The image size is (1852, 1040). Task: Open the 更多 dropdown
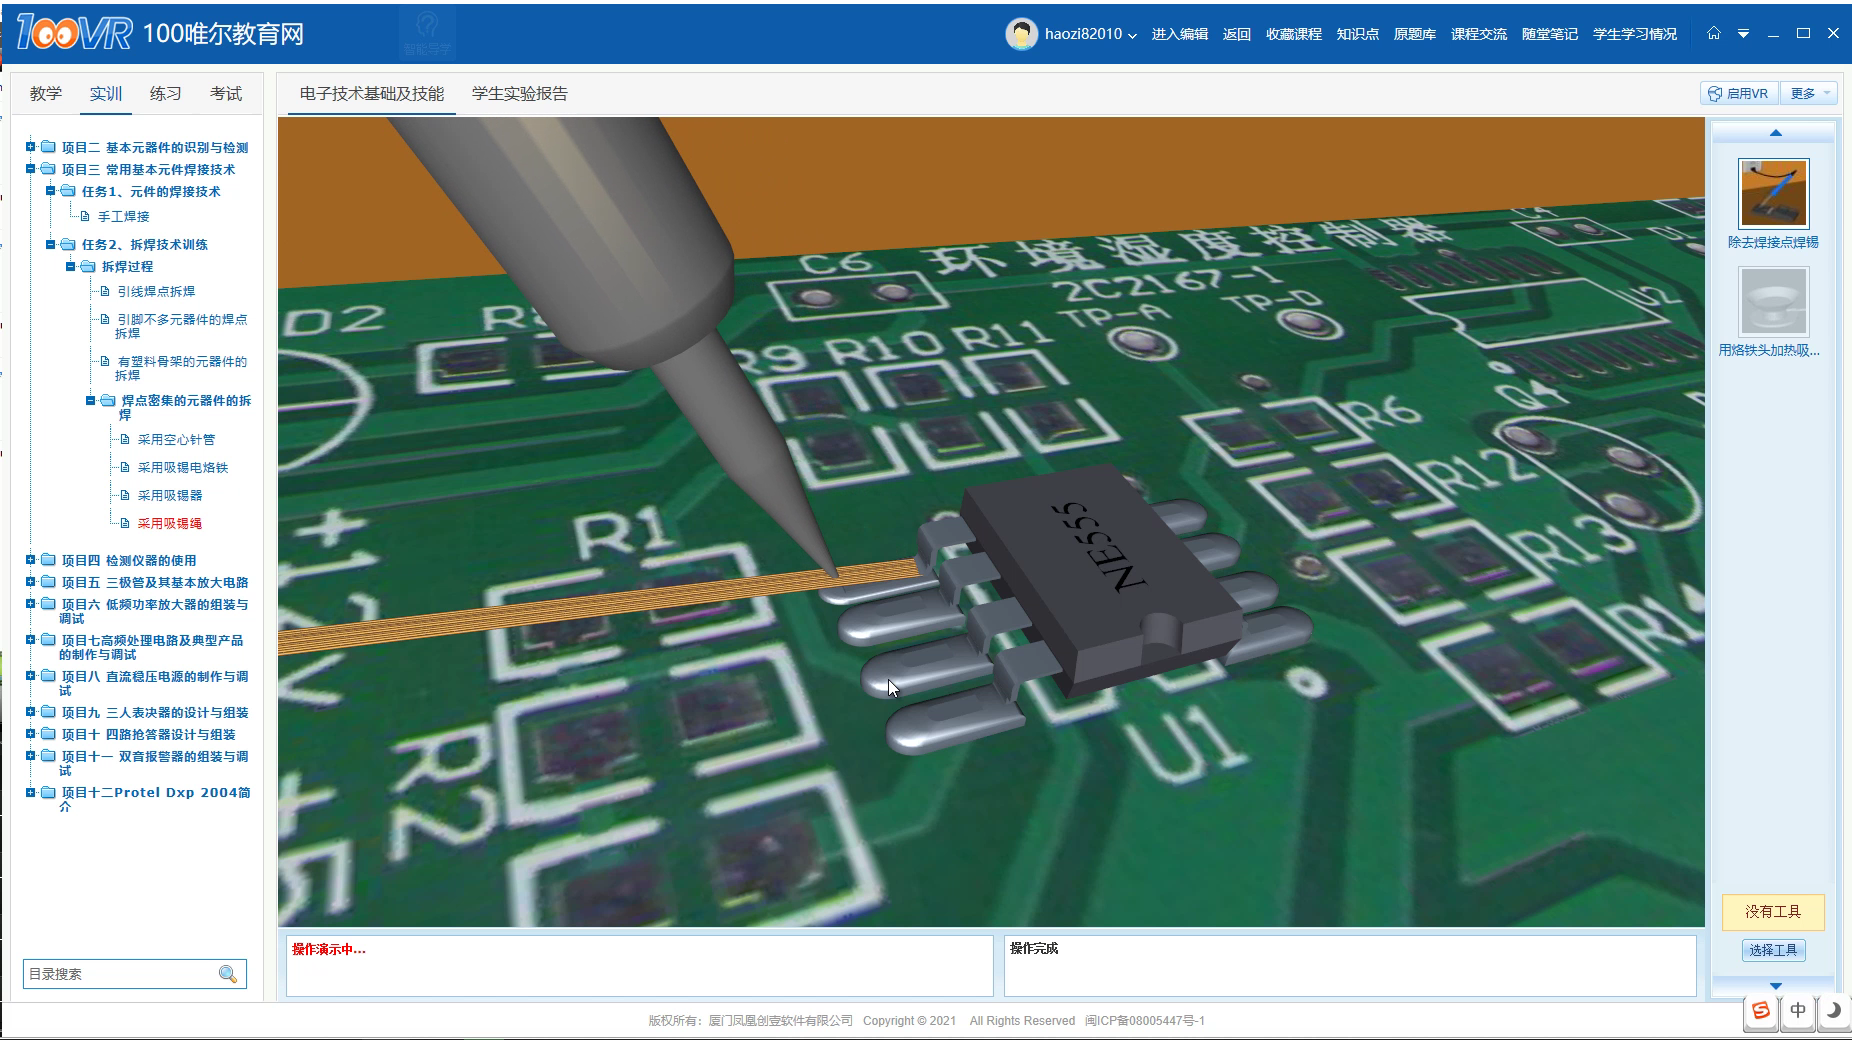pos(1811,93)
